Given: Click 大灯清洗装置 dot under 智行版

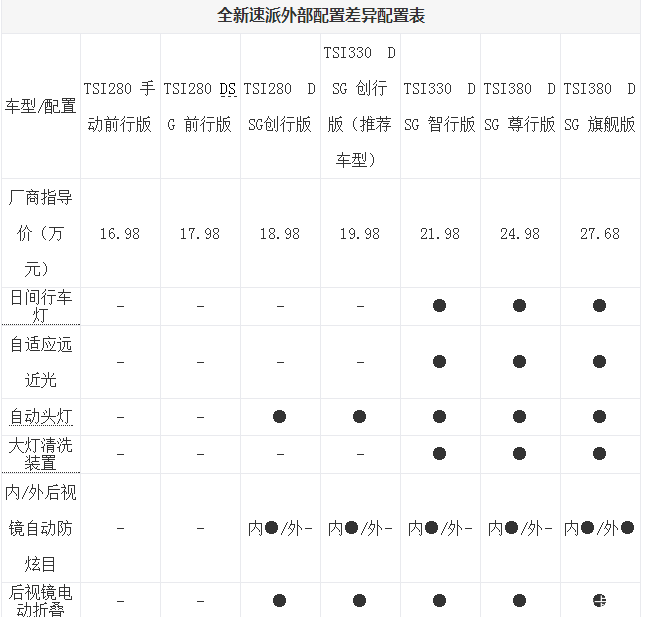Looking at the screenshot, I should coord(440,453).
